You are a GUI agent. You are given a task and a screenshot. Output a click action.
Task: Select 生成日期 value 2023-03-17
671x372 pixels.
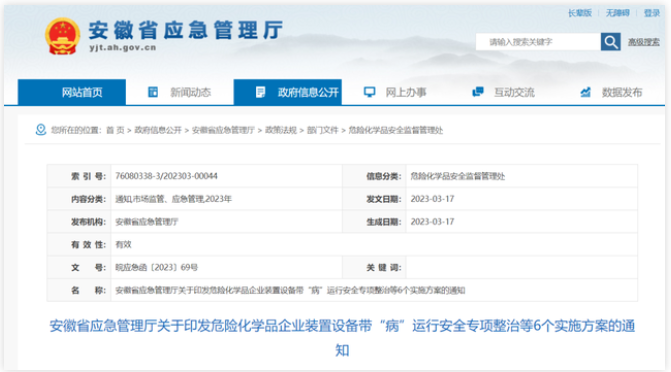click(432, 222)
